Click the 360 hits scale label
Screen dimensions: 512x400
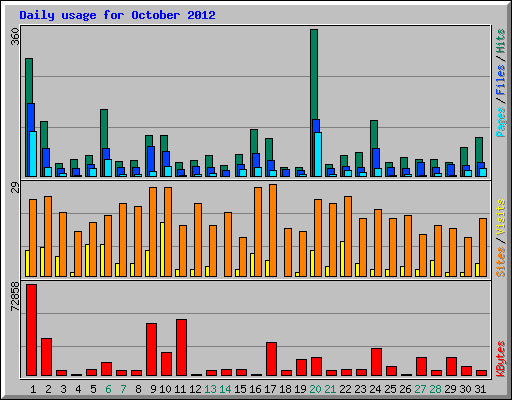click(x=15, y=37)
